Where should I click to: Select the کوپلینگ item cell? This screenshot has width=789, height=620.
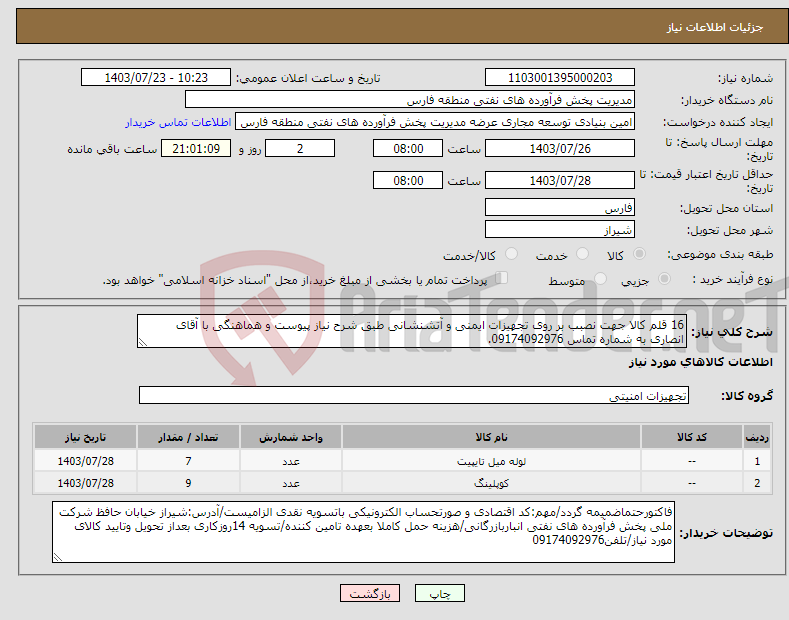pos(491,483)
